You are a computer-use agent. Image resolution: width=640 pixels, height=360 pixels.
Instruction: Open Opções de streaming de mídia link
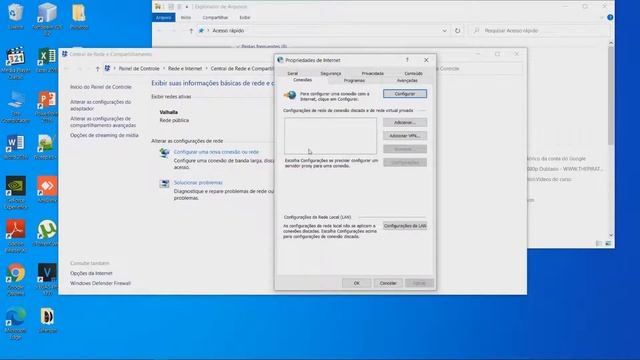pos(104,135)
